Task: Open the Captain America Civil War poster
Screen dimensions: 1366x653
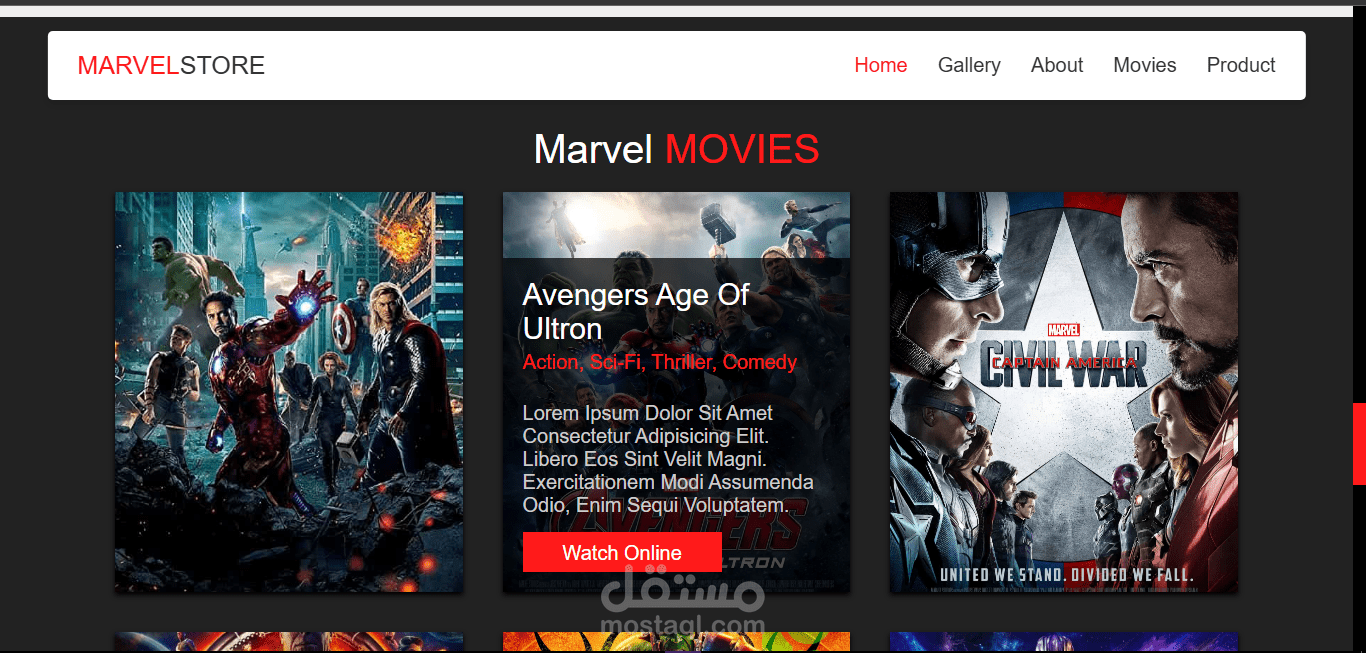Action: pos(1064,392)
